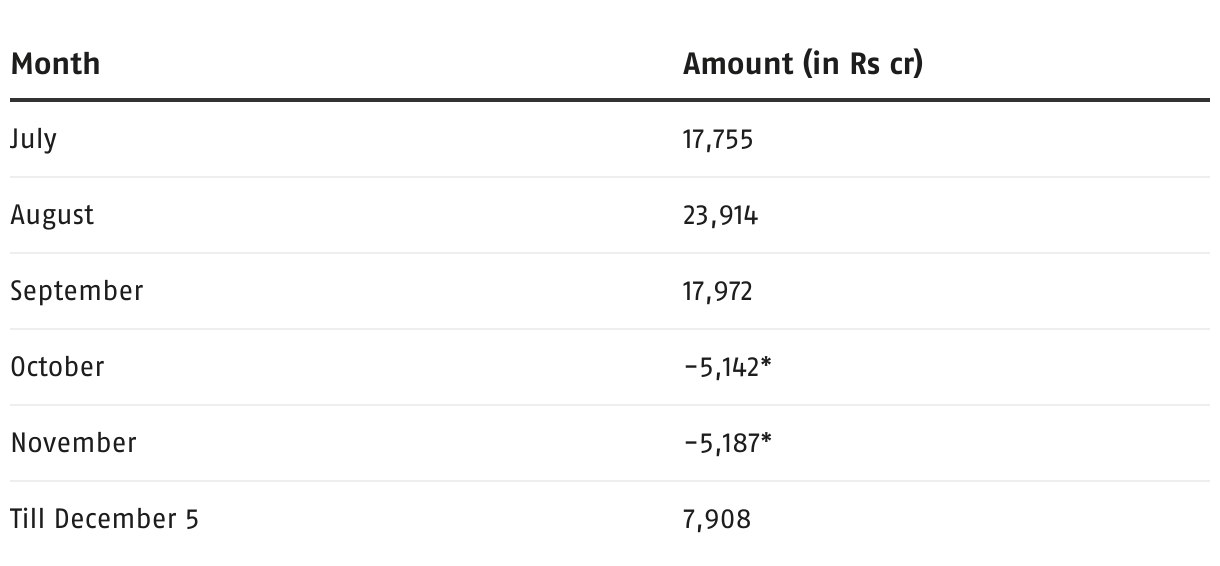Click the 17,972 amount value
This screenshot has height=566, width=1220.
coord(718,291)
